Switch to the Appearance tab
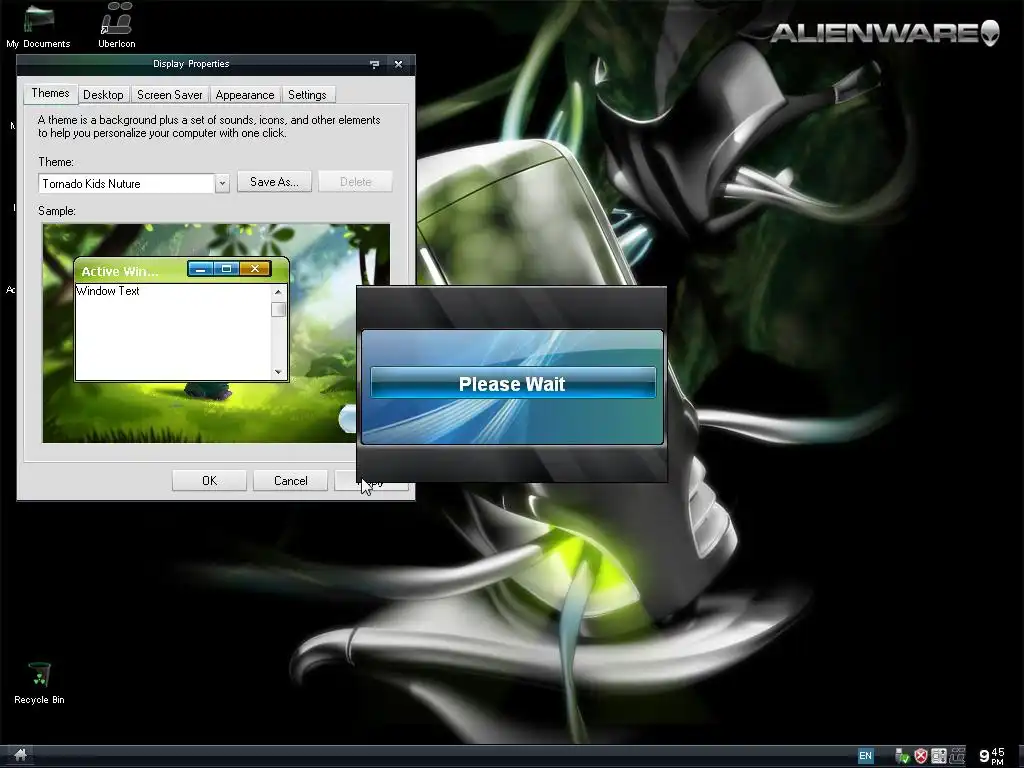 pyautogui.click(x=245, y=95)
